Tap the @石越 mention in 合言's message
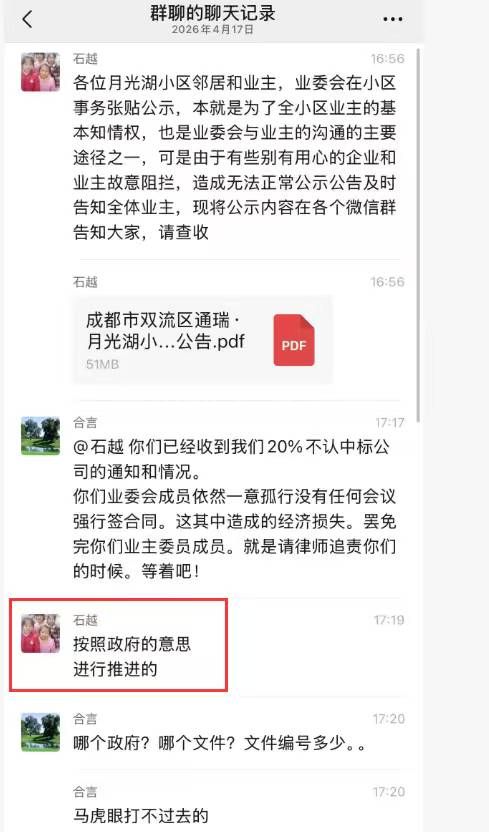489x832 pixels. coord(98,447)
